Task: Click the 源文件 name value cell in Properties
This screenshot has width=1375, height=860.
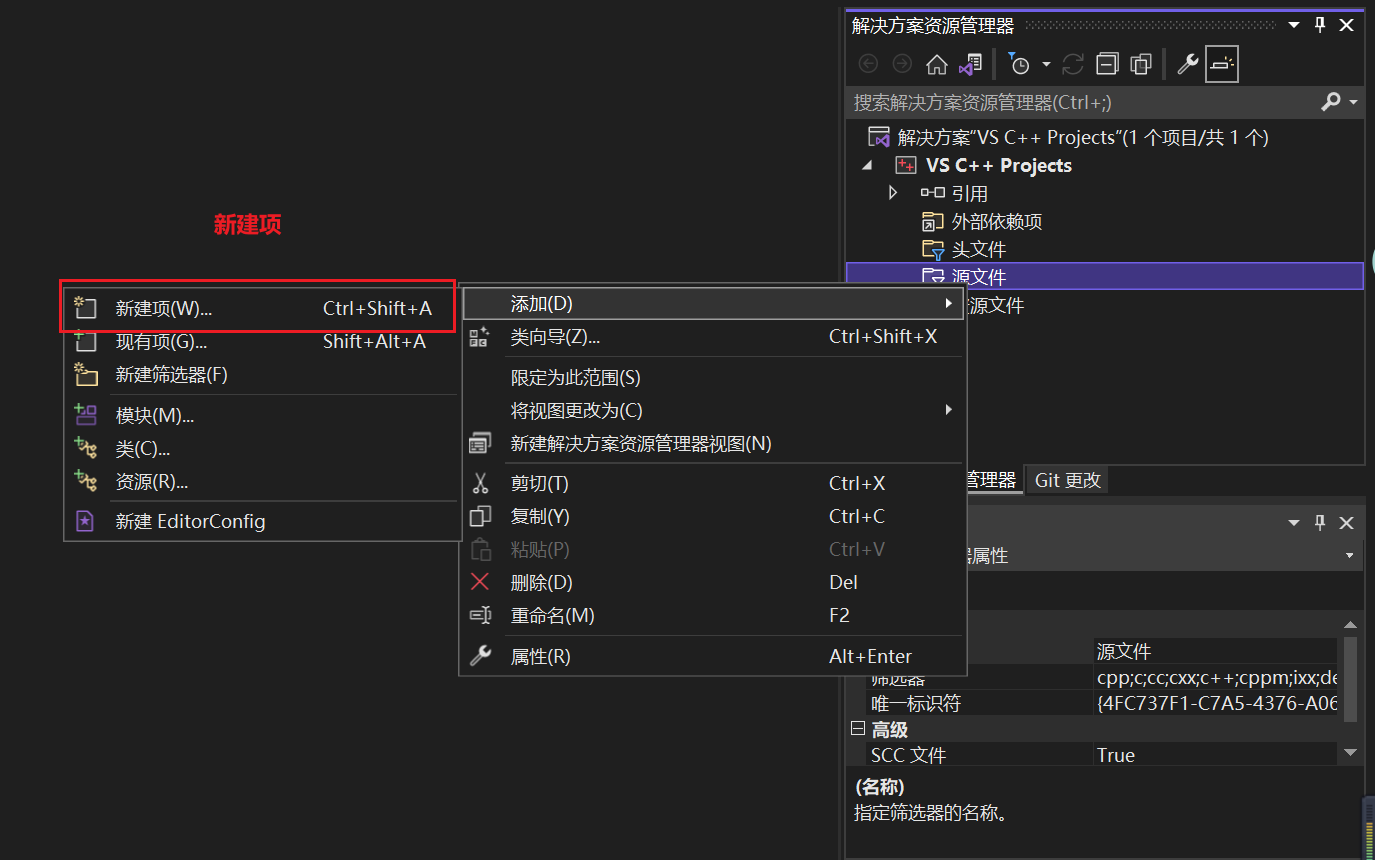Action: (x=1216, y=652)
